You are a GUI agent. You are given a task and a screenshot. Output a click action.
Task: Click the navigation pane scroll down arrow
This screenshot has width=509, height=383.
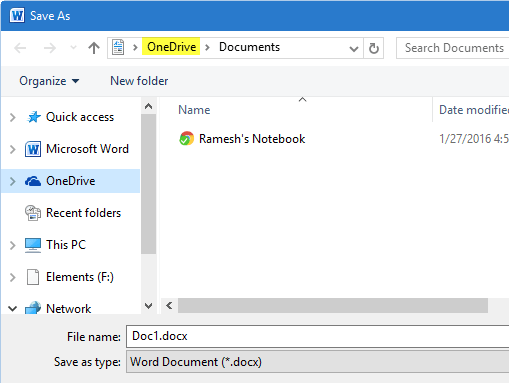pos(148,306)
